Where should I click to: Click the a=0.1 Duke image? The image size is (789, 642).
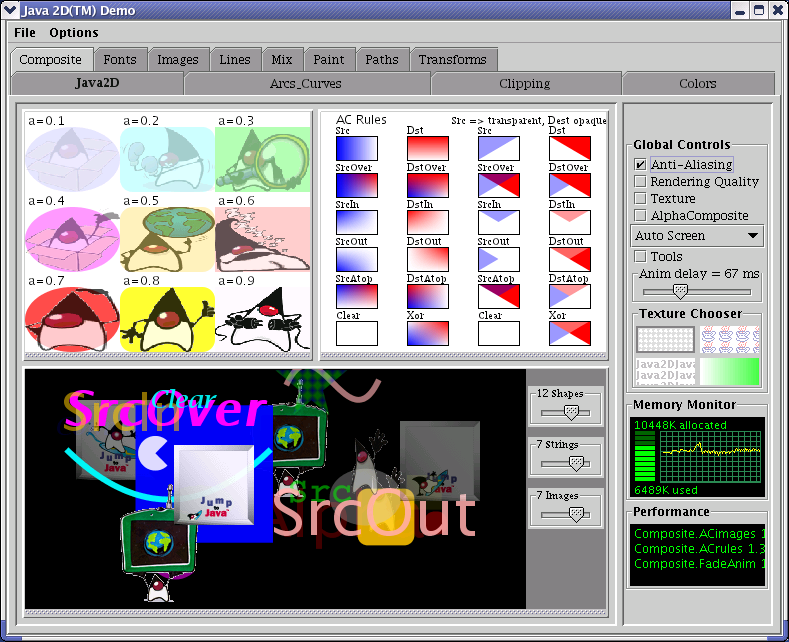tap(72, 159)
